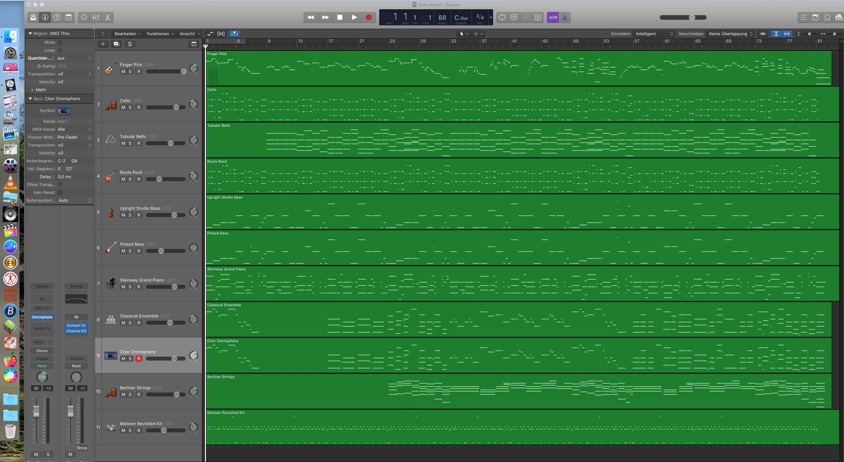Click the Bnce button on output strip
This screenshot has width=844, height=462.
click(82, 448)
